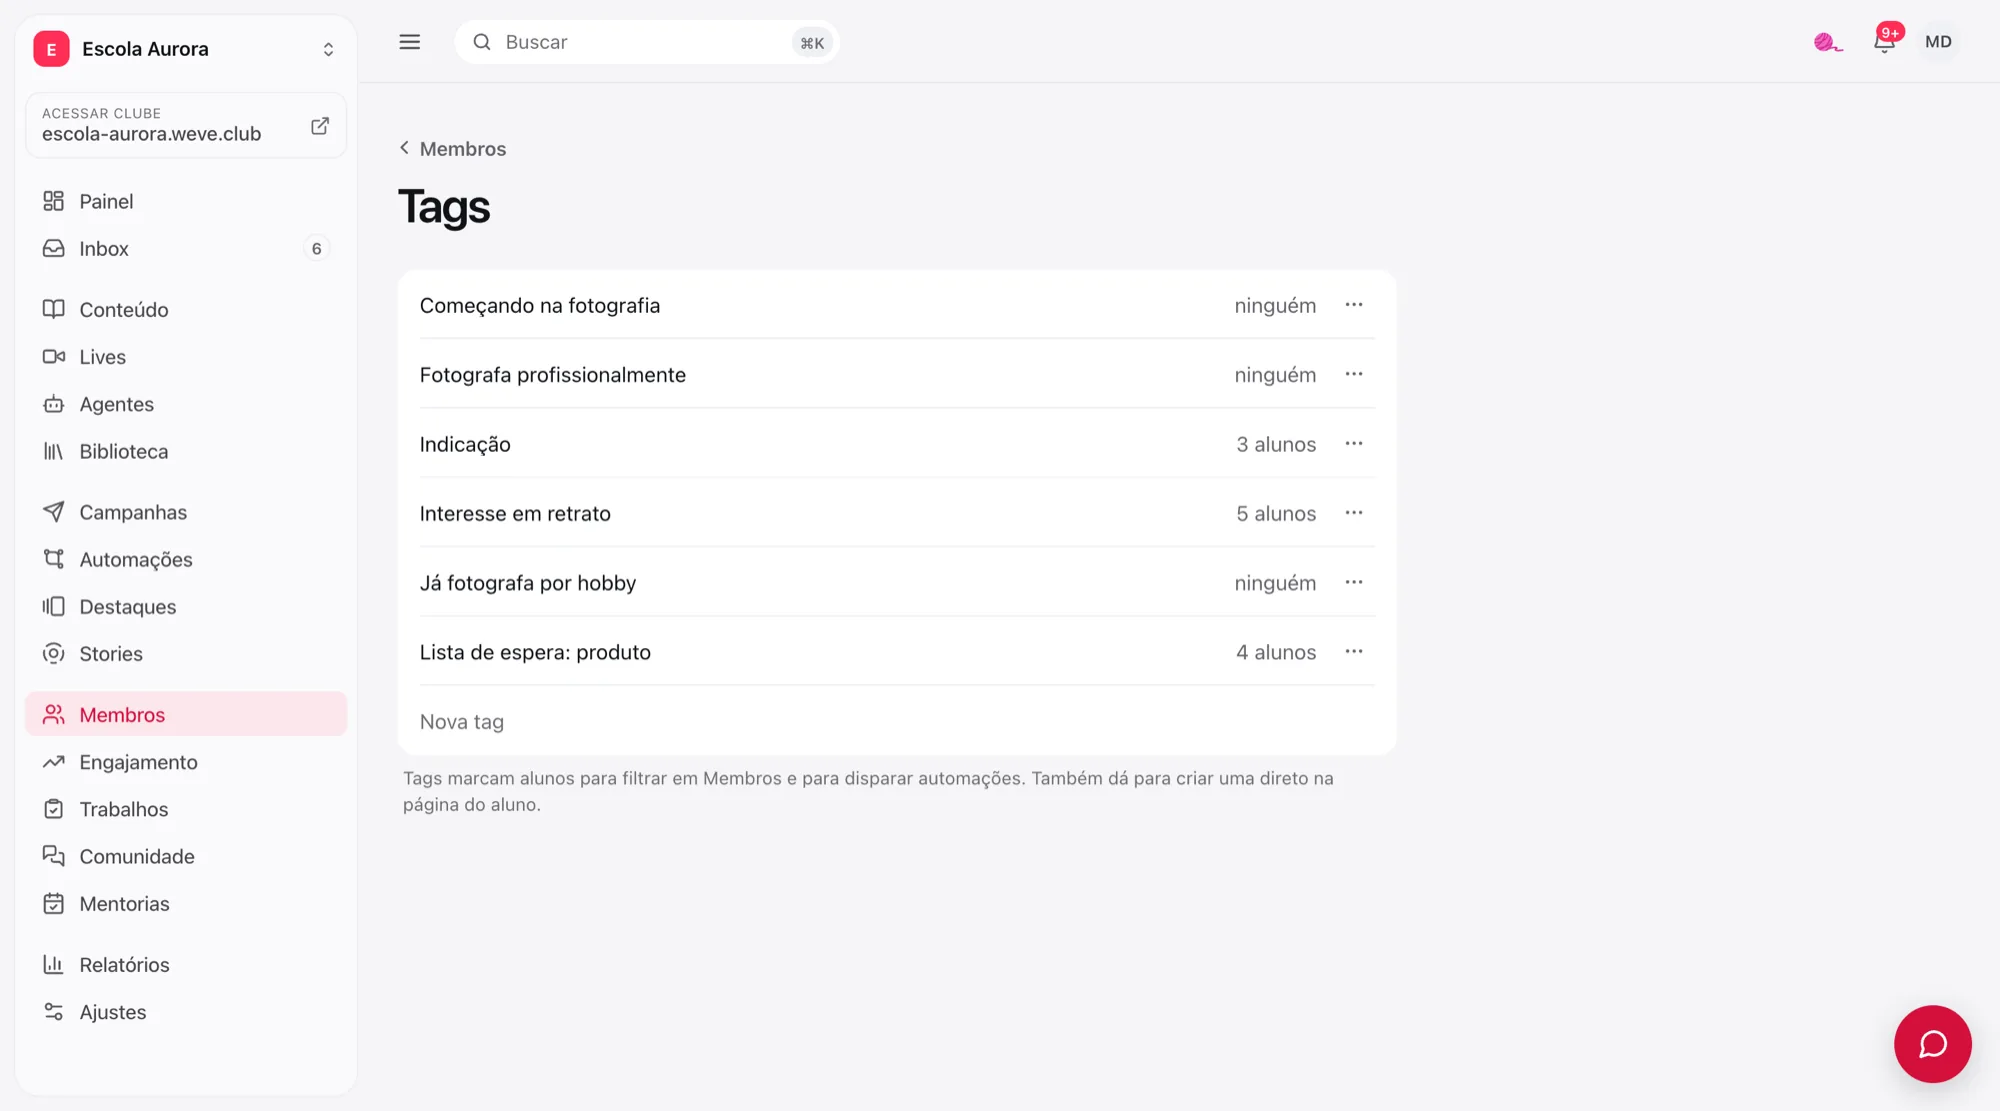Open options menu for Indicação tag
The image size is (2000, 1111).
[1354, 444]
